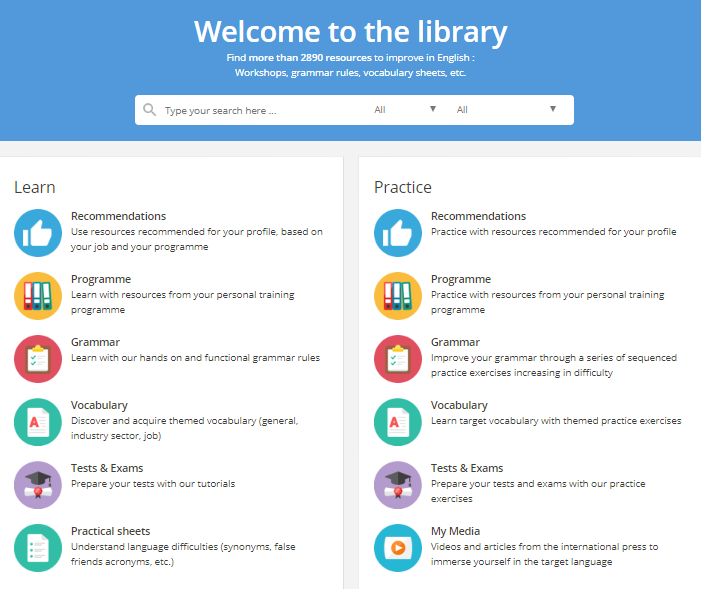Viewport: 701px width, 589px height.
Task: Open Vocabulary title under Learn
Action: 99,405
